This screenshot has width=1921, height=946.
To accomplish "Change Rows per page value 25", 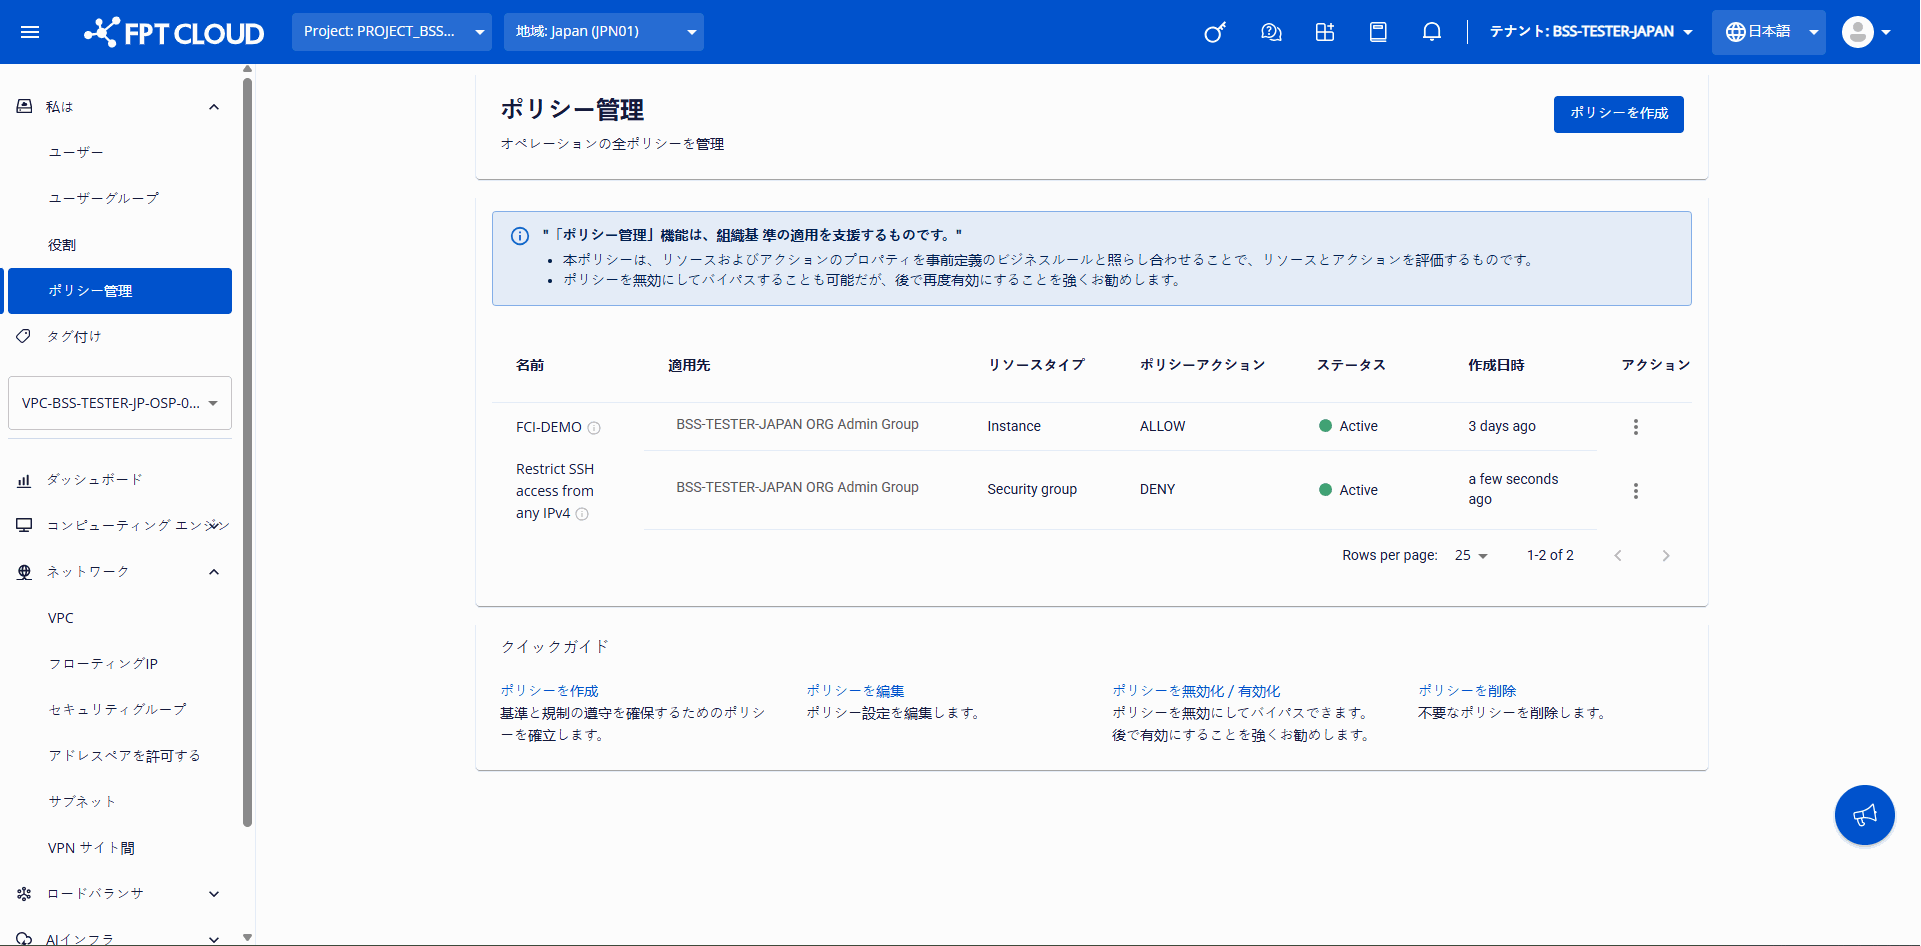I will pos(1471,556).
